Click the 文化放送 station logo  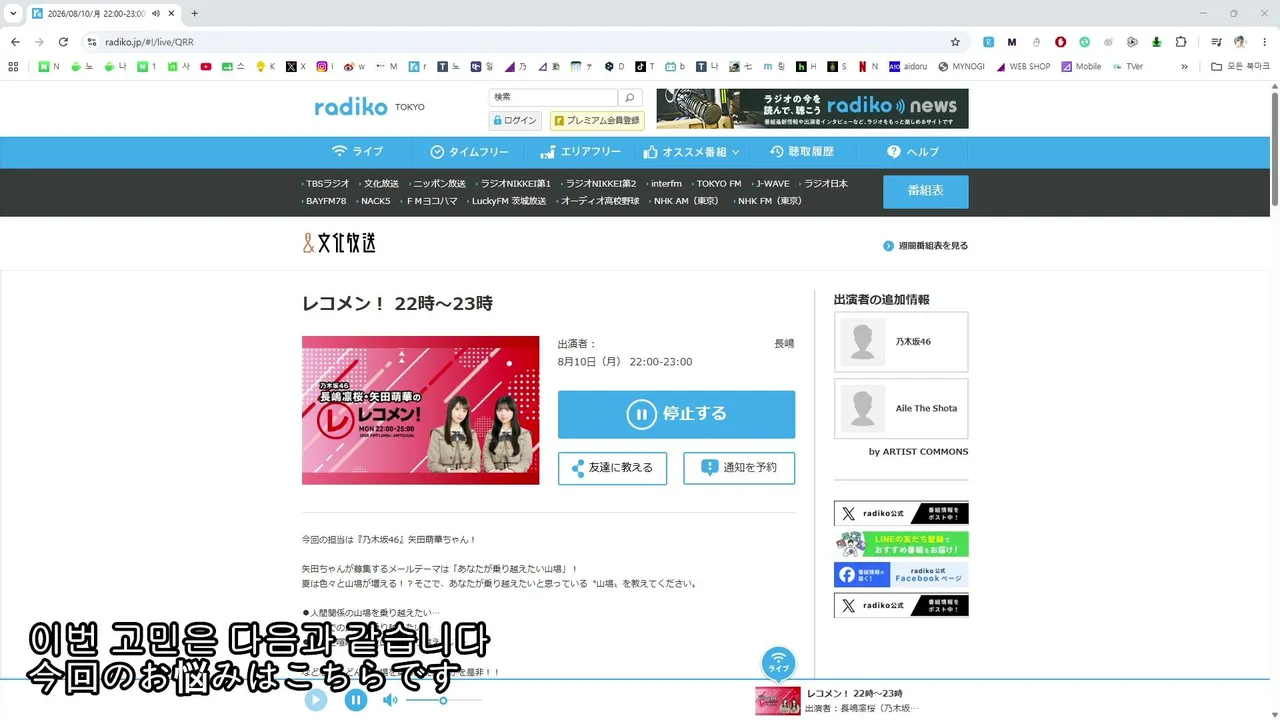click(340, 243)
